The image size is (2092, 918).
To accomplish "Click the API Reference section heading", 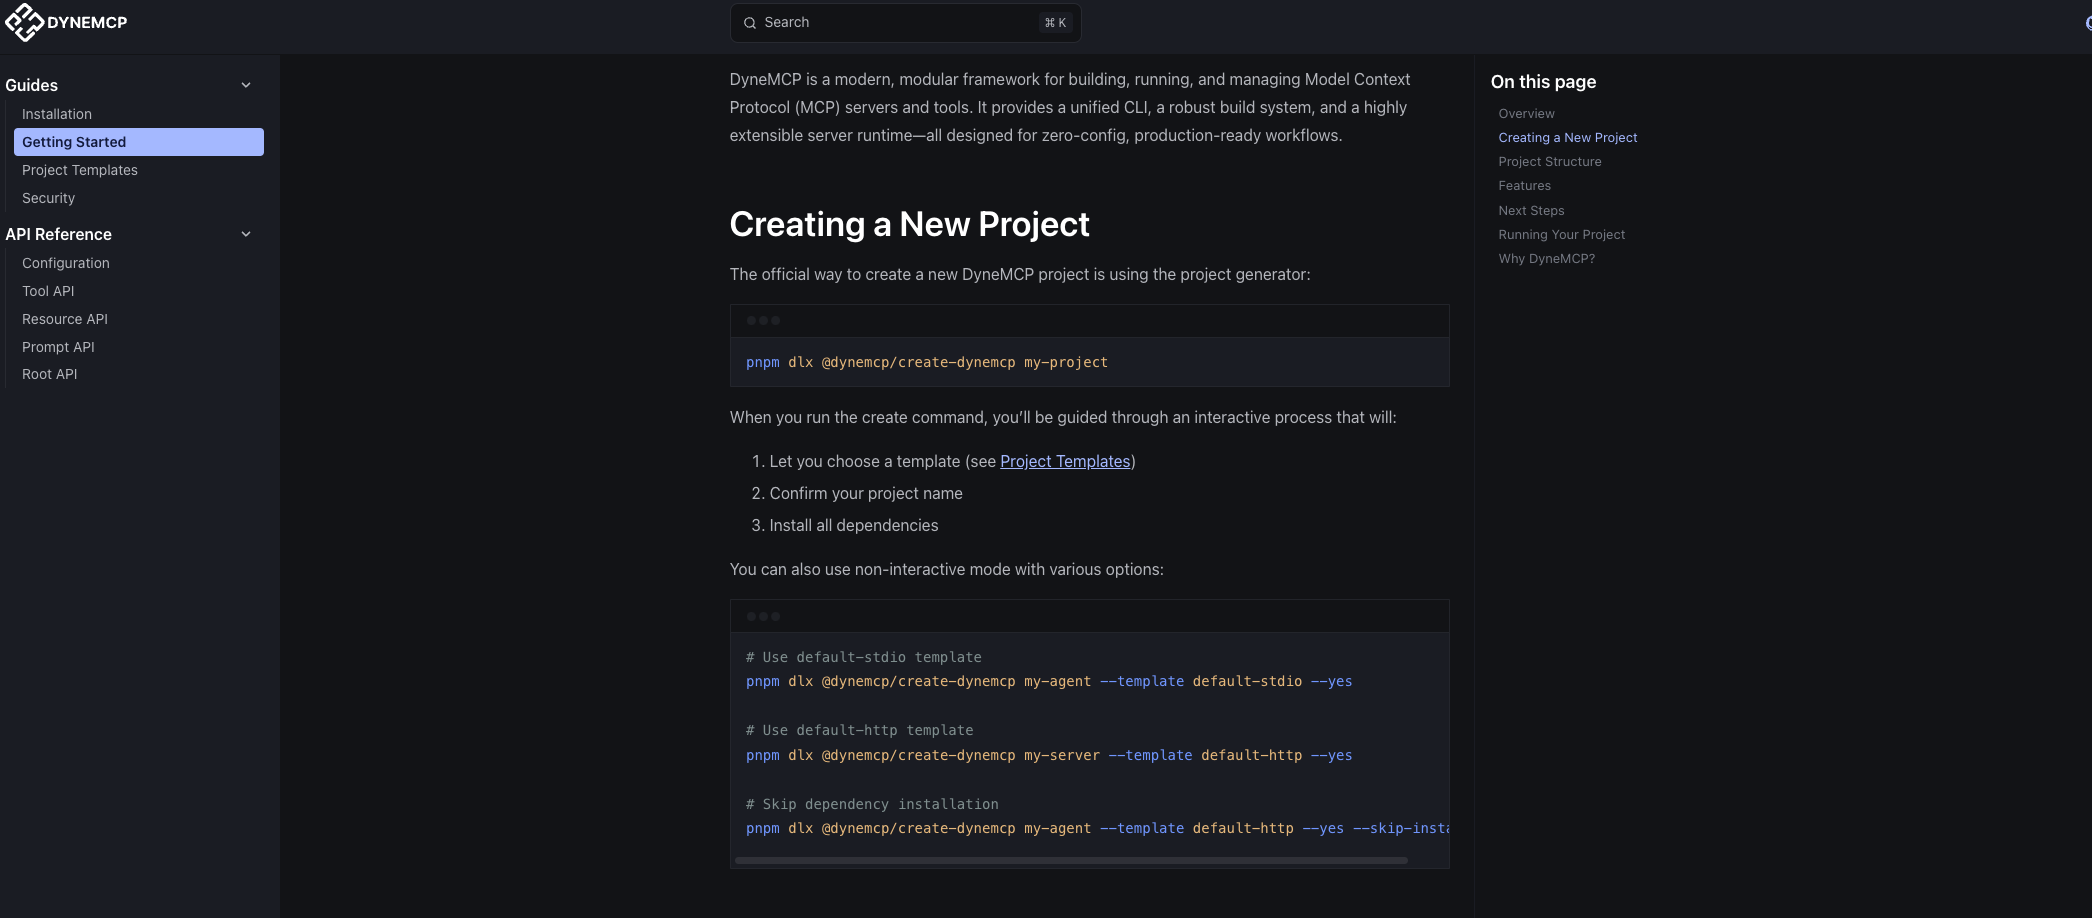I will (x=59, y=234).
